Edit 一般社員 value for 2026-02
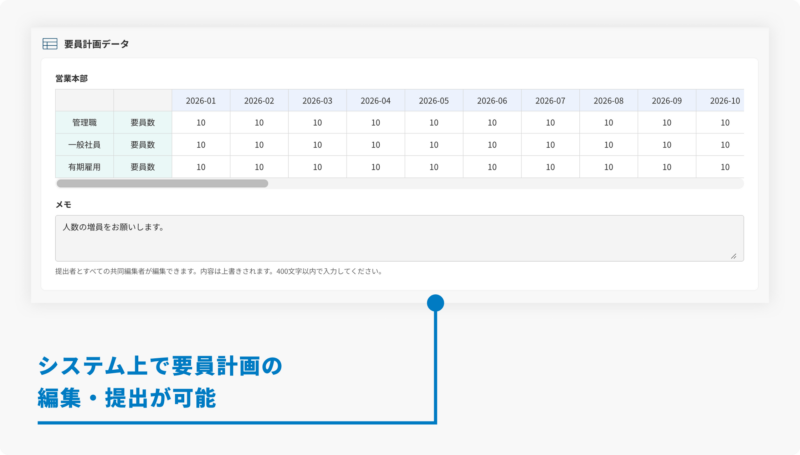This screenshot has width=800, height=455. tap(259, 145)
